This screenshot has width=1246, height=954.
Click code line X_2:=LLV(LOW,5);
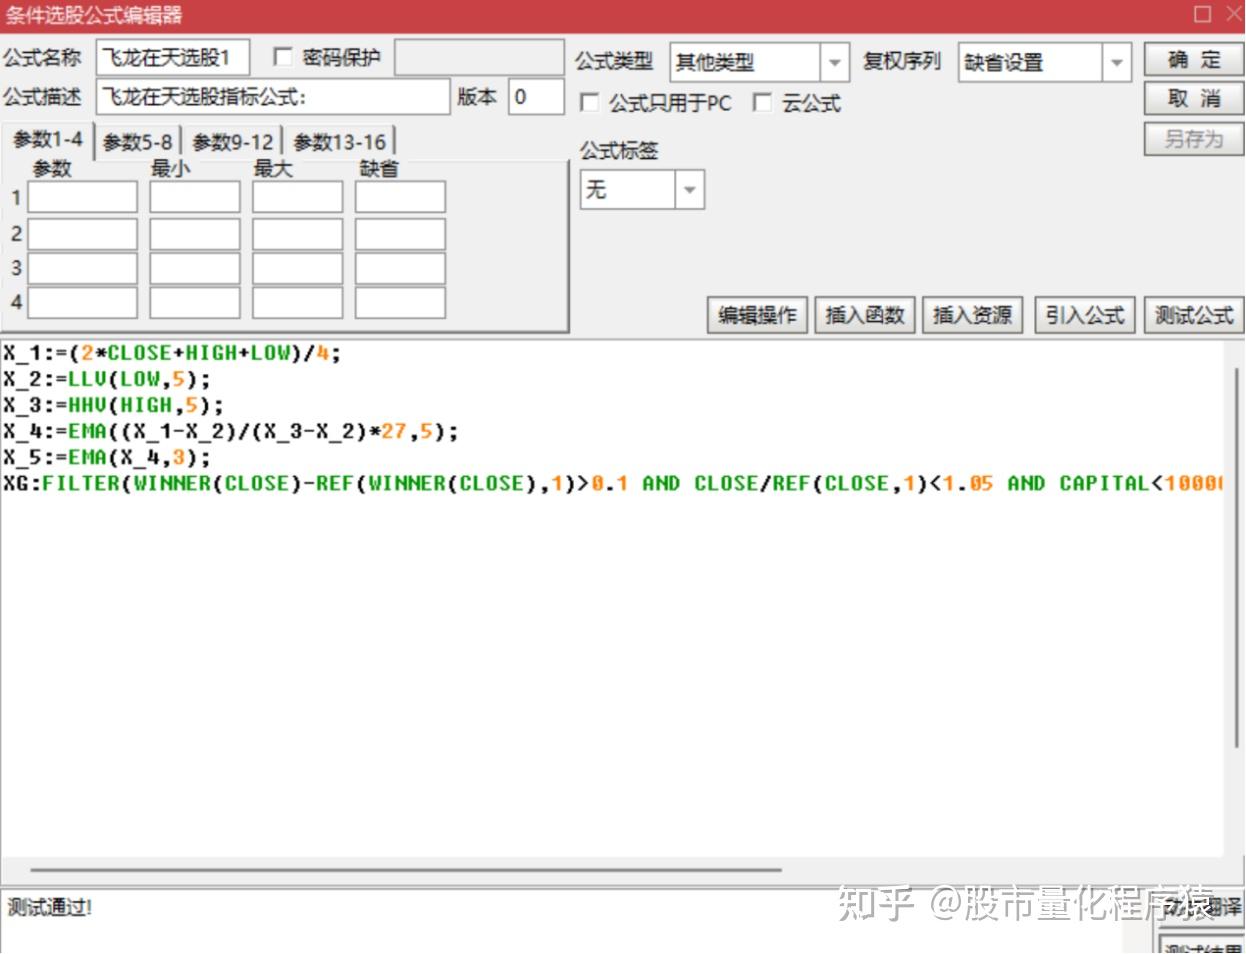tap(107, 379)
